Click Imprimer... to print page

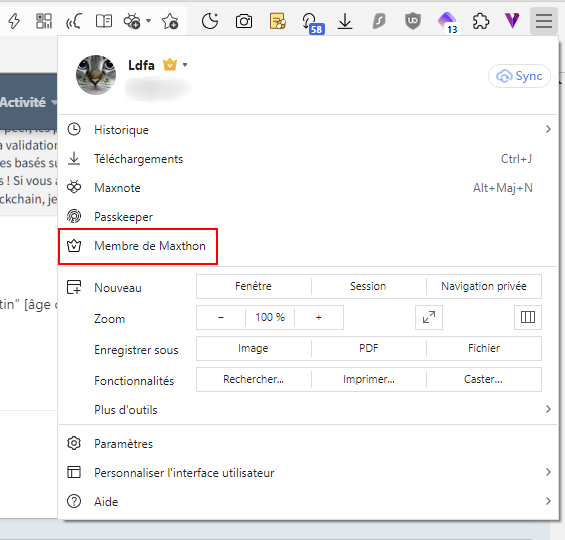368,379
